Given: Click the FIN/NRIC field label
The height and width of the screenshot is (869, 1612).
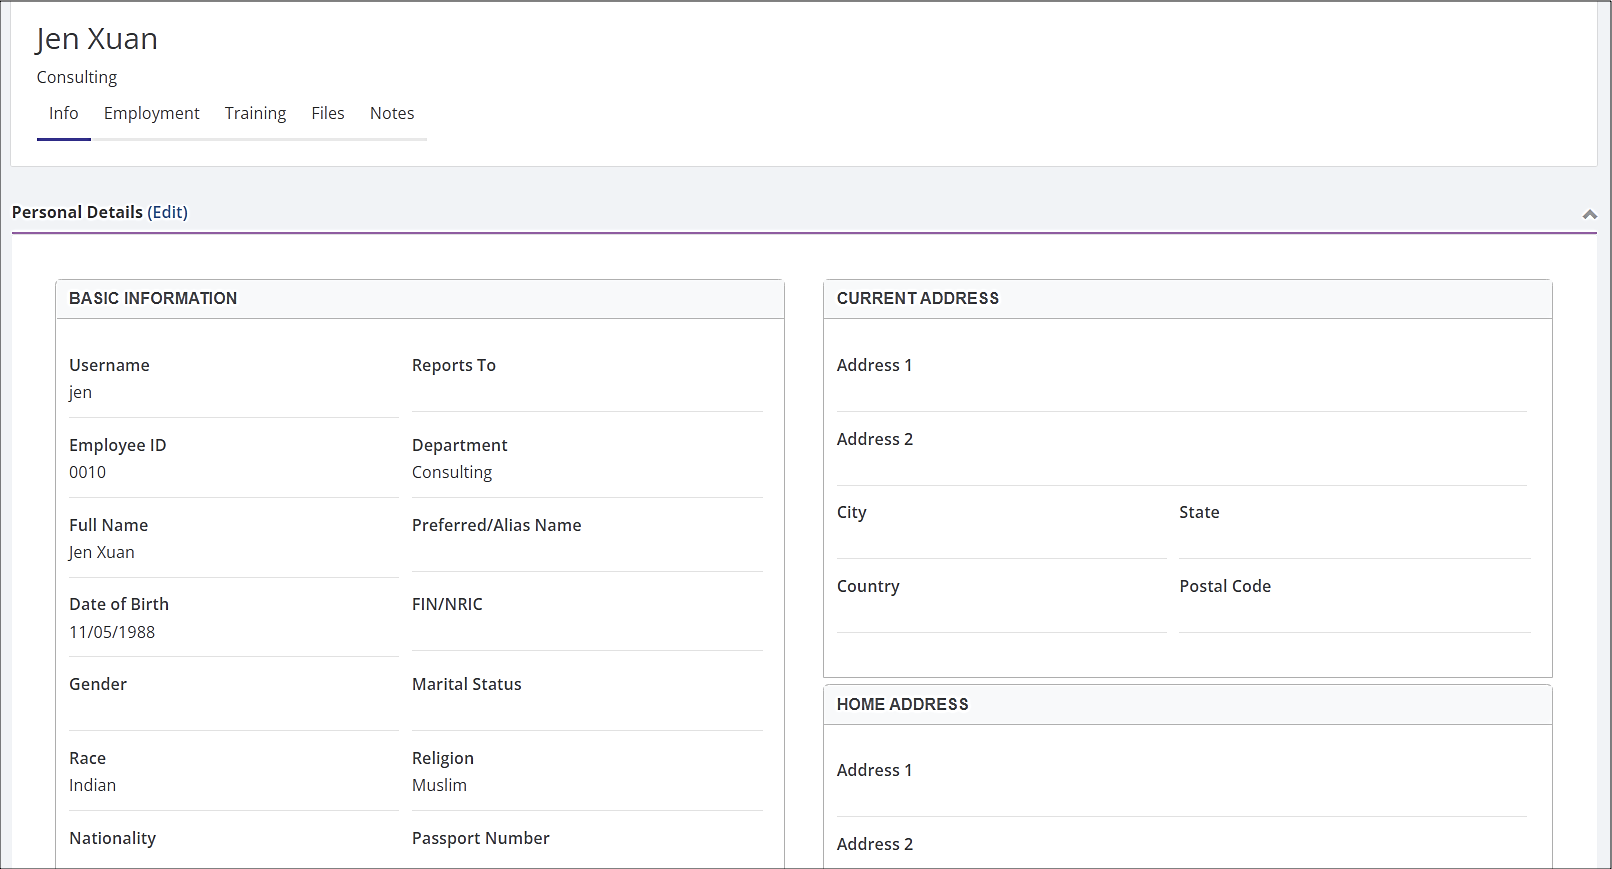Looking at the screenshot, I should tap(448, 604).
